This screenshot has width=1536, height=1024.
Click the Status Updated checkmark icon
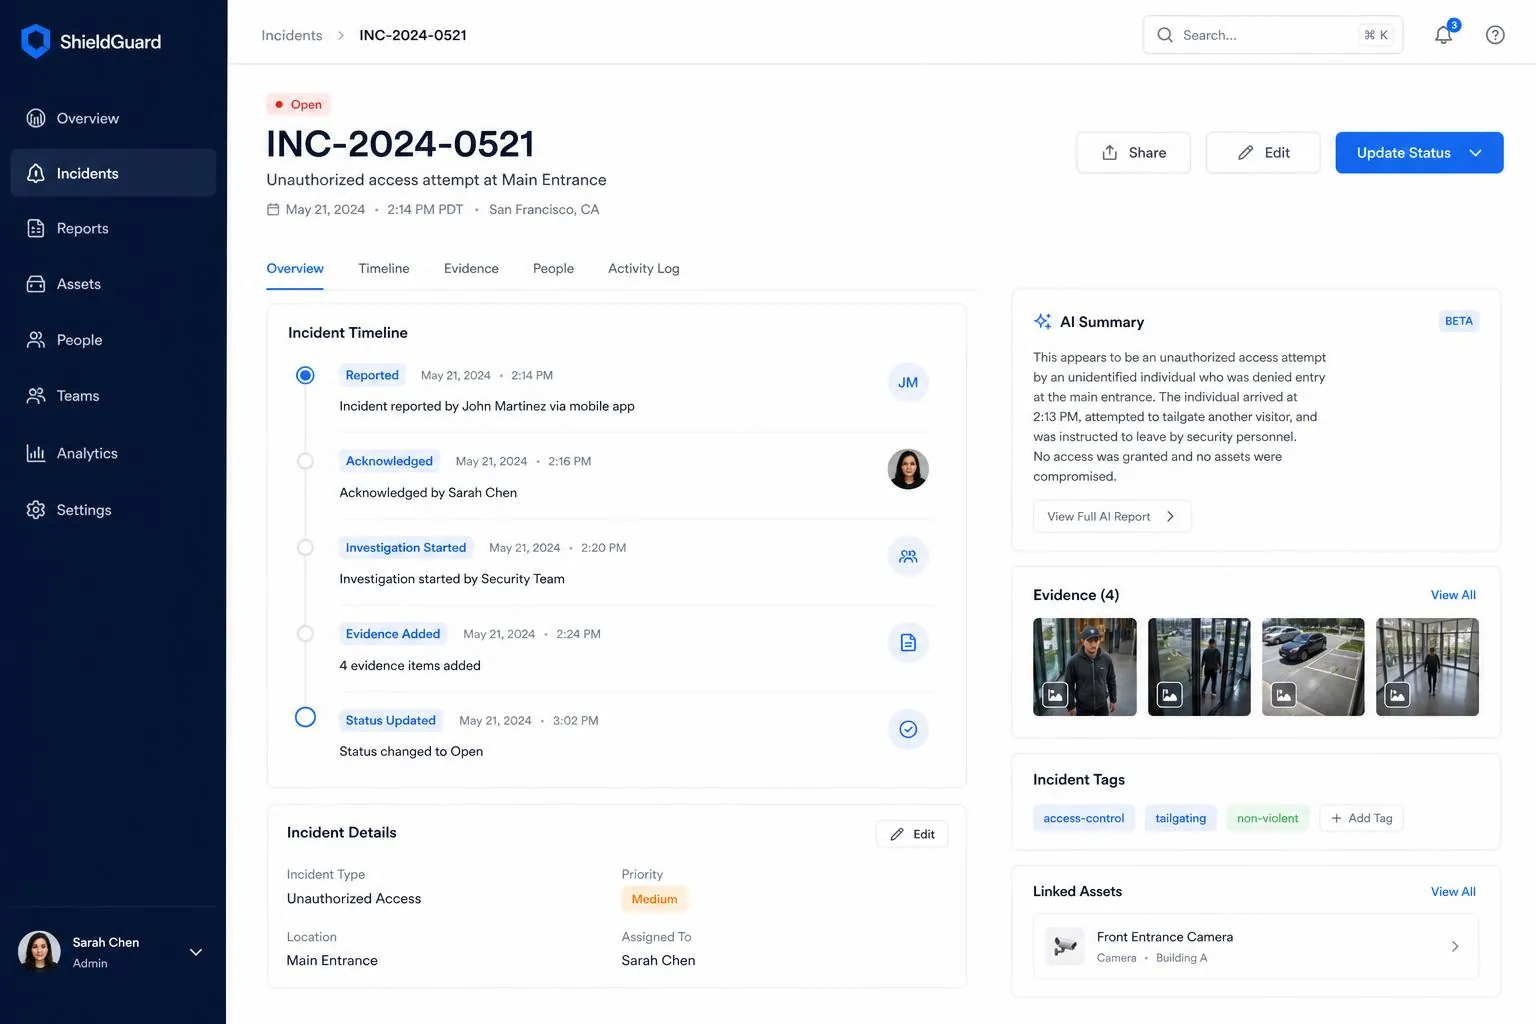[x=908, y=729]
